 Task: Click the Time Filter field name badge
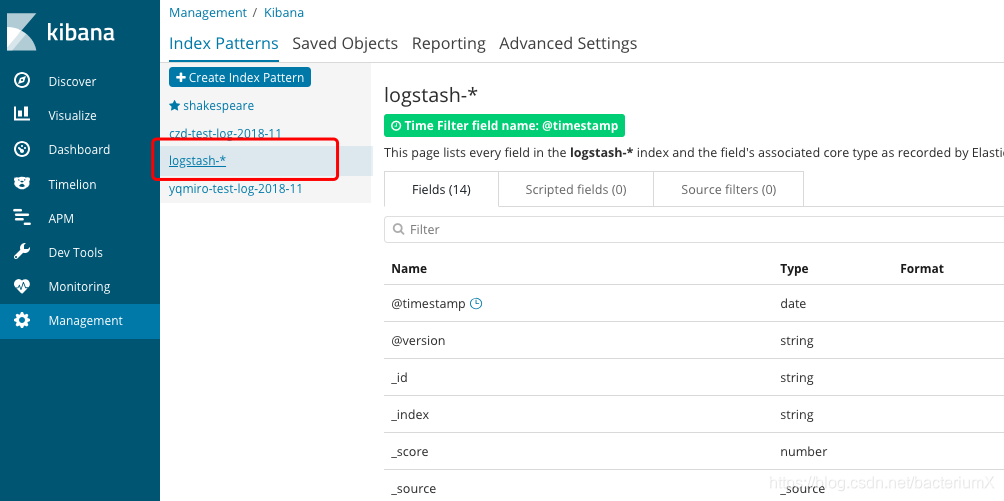(504, 126)
